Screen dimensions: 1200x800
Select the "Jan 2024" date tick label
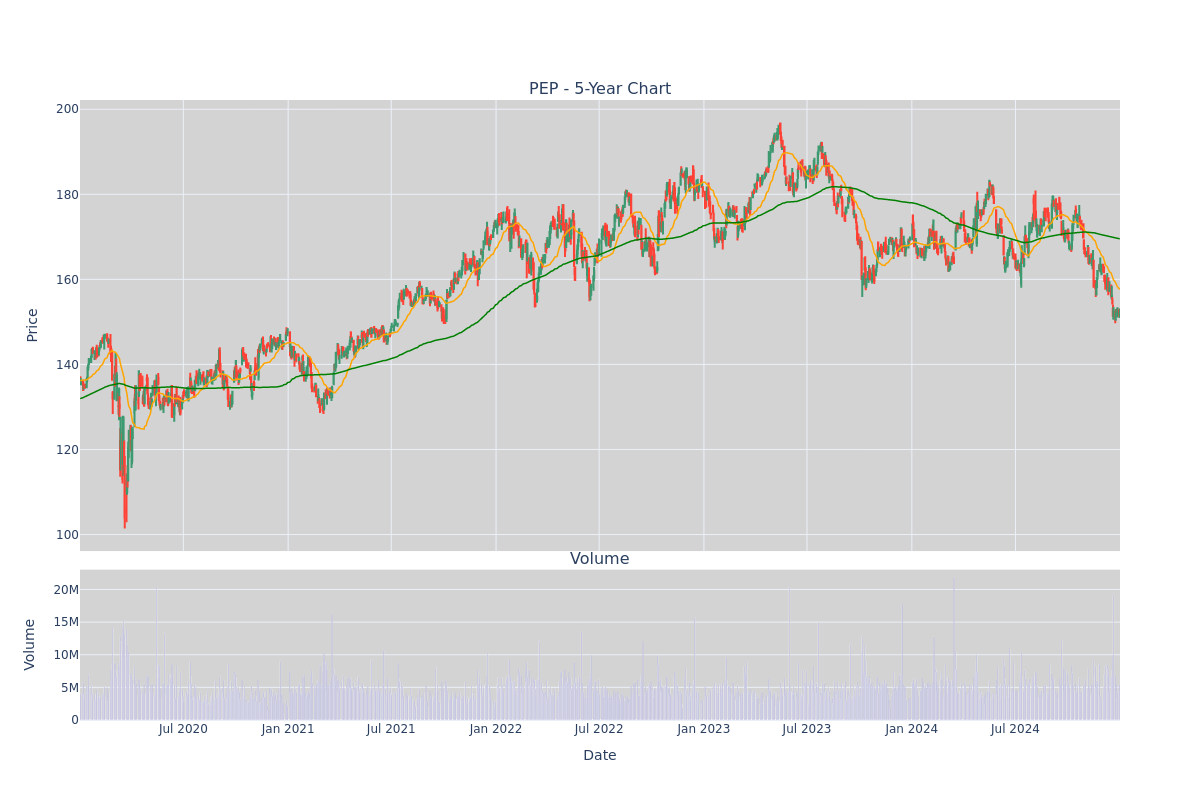coord(912,729)
